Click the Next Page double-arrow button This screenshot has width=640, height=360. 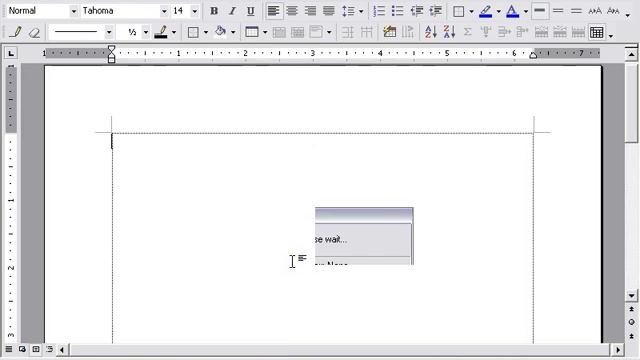click(x=631, y=336)
